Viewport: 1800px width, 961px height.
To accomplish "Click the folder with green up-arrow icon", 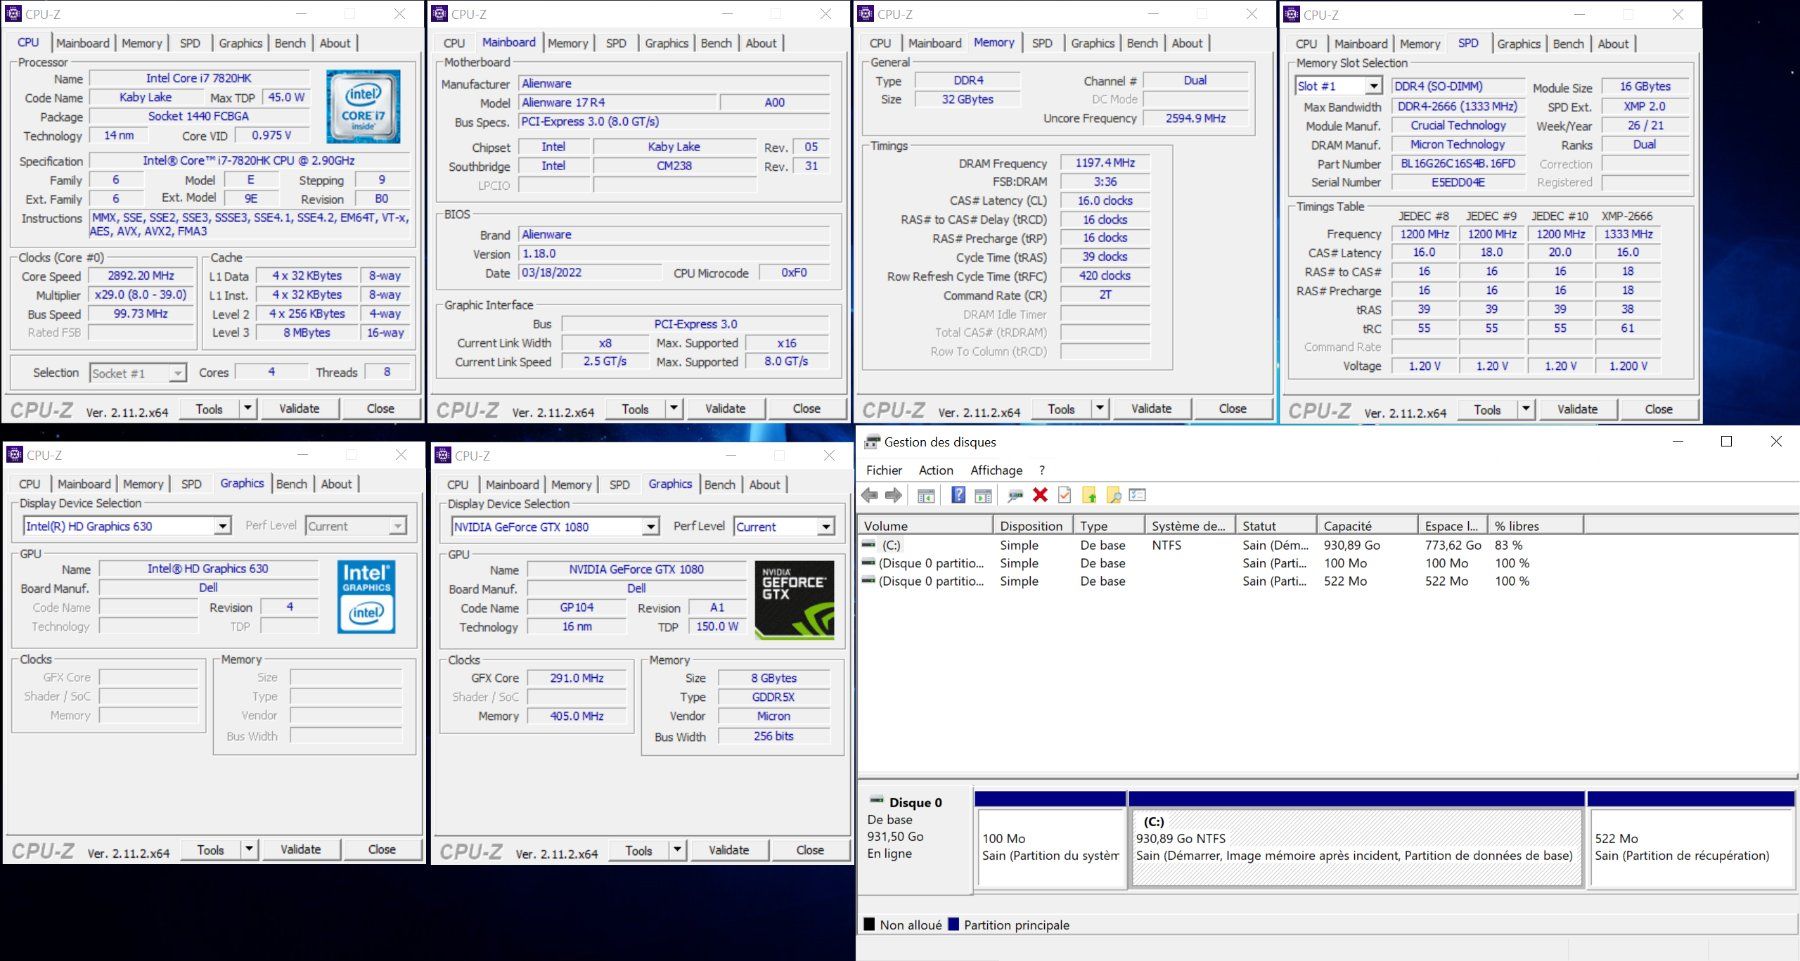I will coord(1089,495).
